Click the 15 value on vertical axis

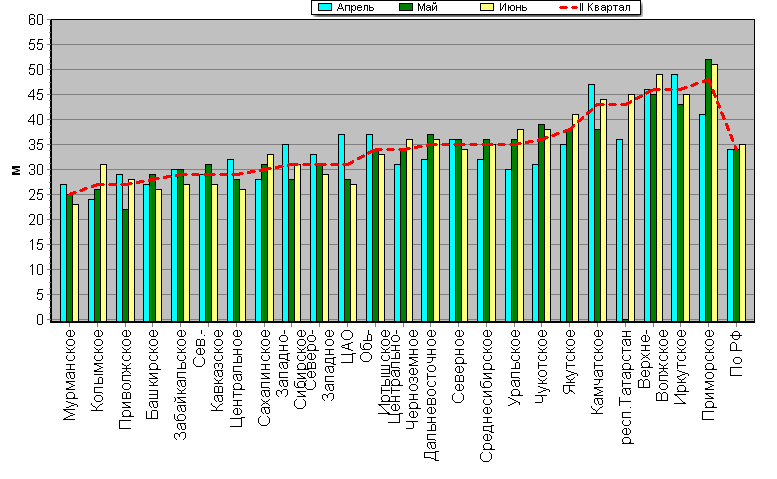coord(36,245)
